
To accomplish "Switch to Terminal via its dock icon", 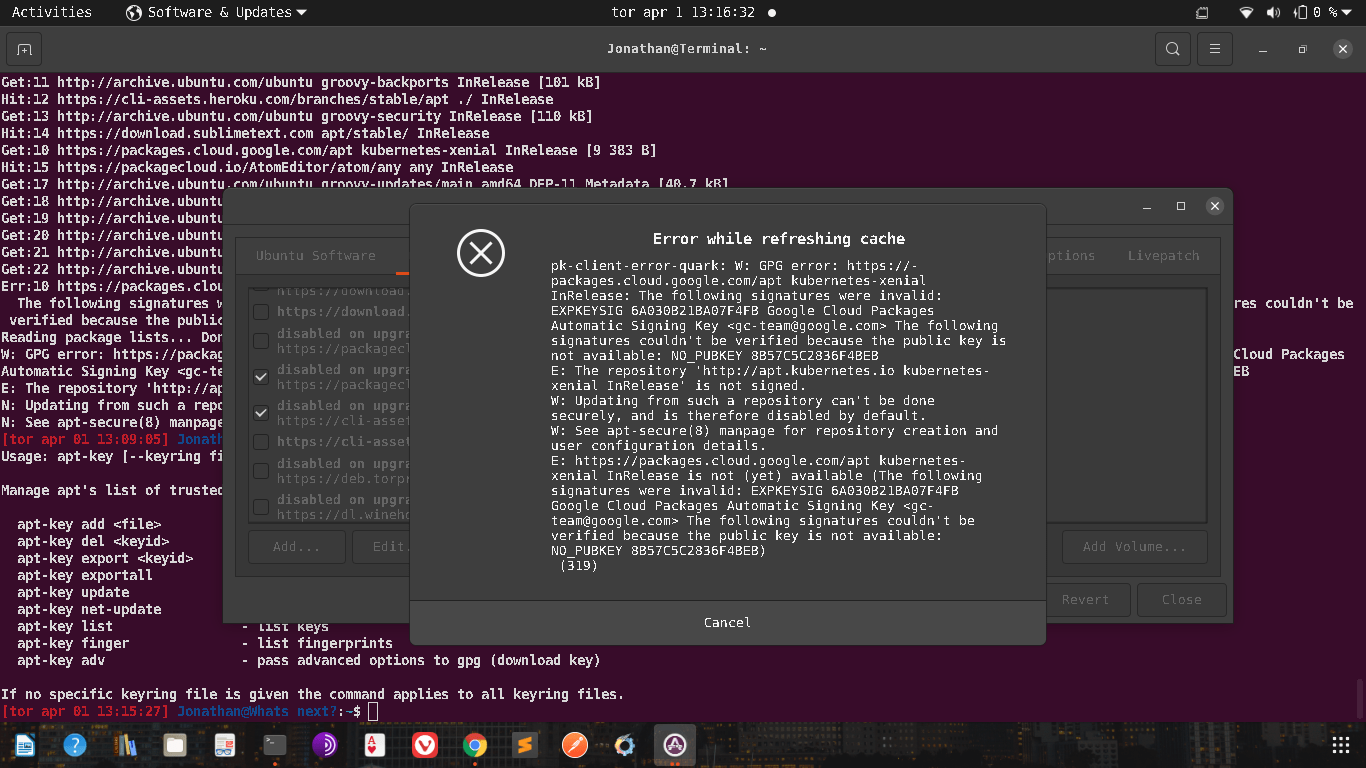I will (x=275, y=745).
